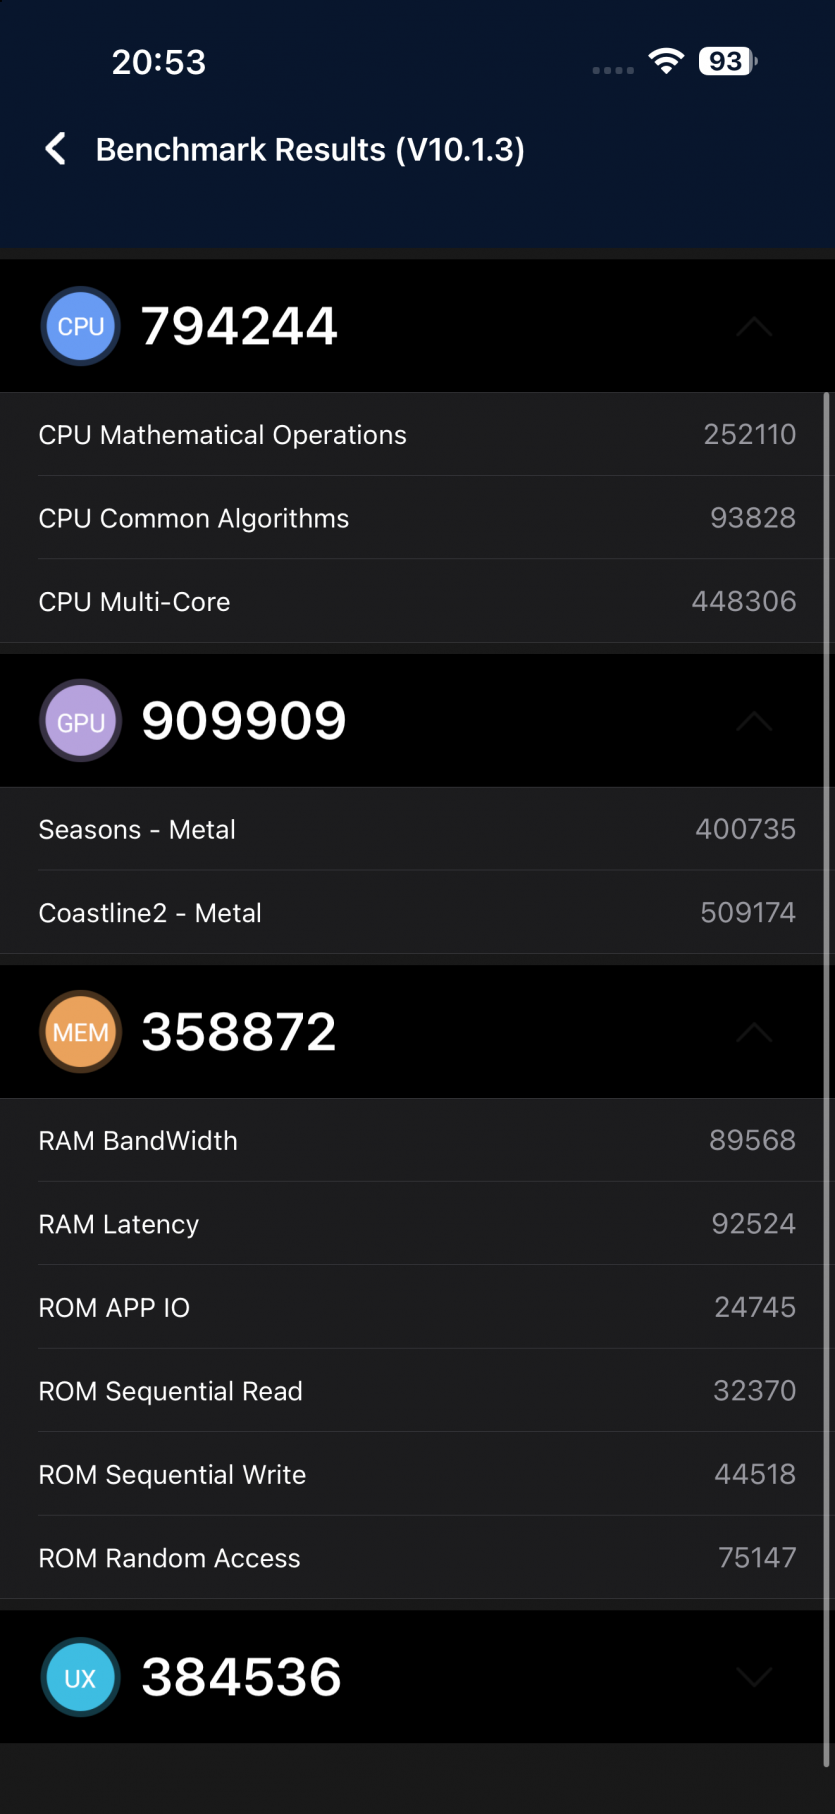Collapse the CPU score section

[x=754, y=327]
